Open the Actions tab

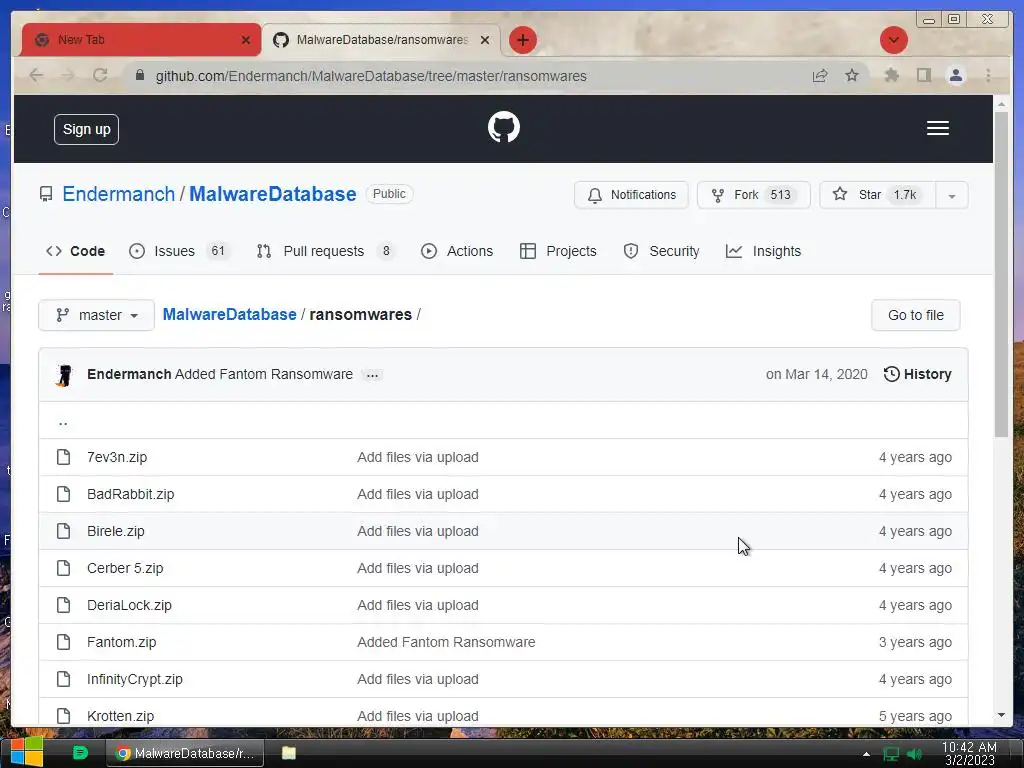tap(457, 251)
